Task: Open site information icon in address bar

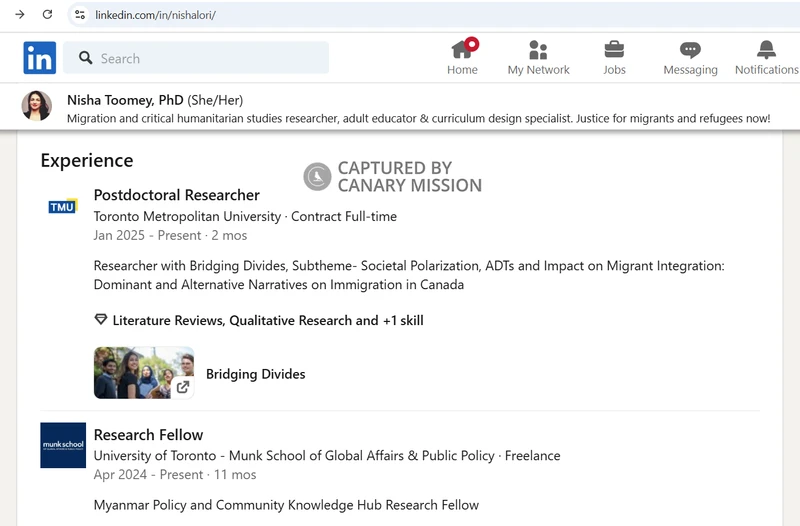Action: tap(80, 15)
